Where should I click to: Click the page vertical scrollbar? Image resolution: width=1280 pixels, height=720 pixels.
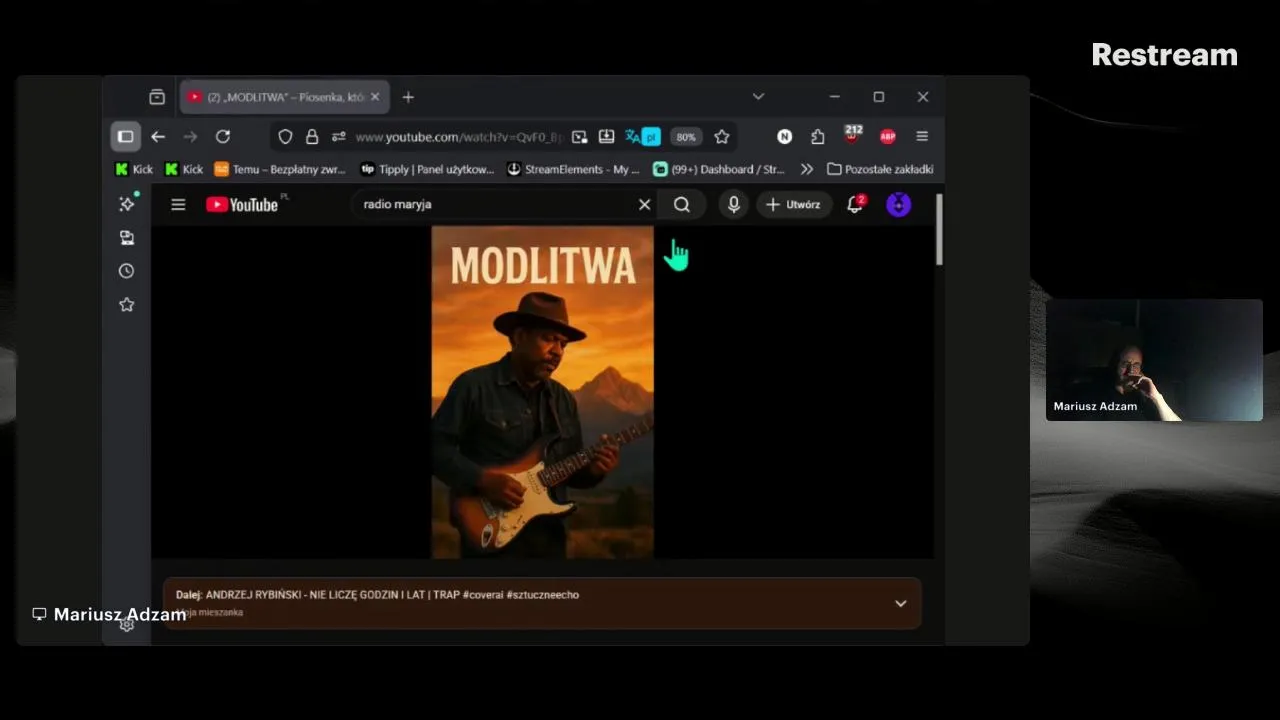point(939,230)
